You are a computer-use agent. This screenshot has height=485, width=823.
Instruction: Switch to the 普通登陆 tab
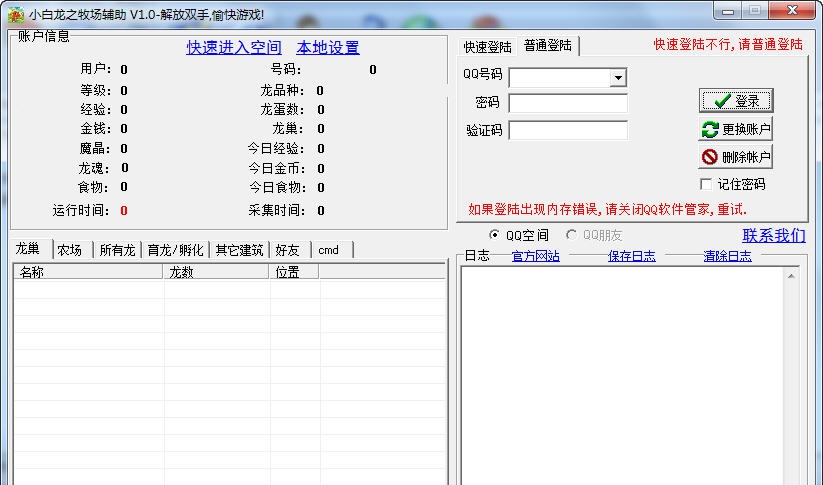pyautogui.click(x=547, y=46)
